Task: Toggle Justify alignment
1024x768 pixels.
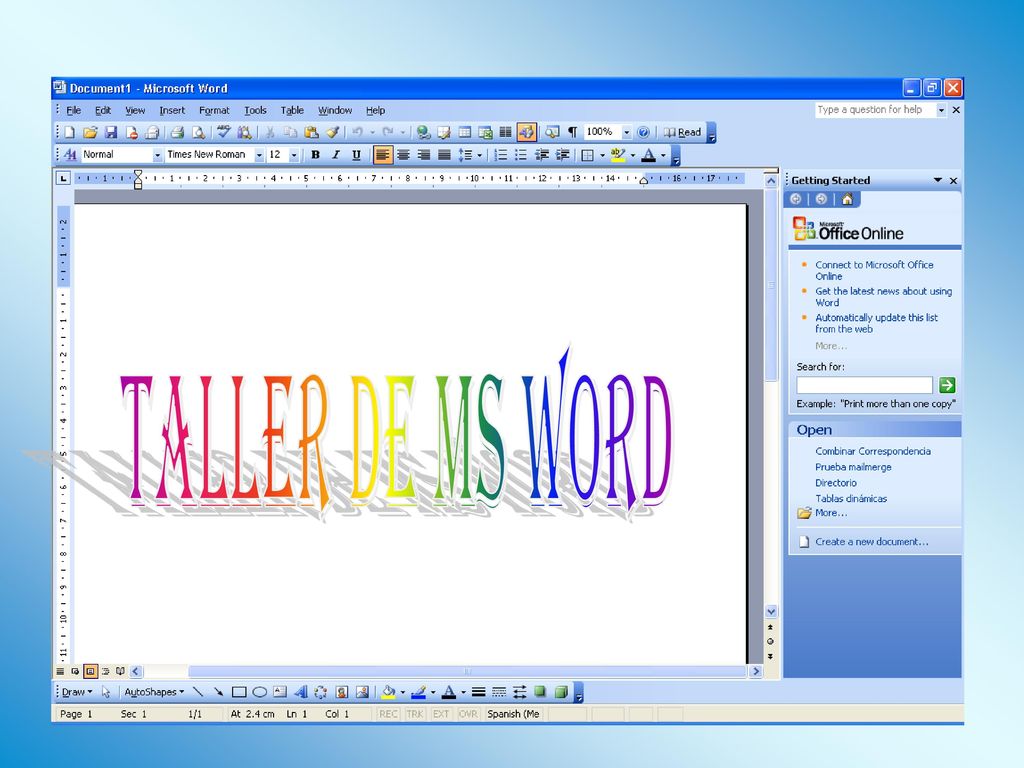Action: pos(444,155)
